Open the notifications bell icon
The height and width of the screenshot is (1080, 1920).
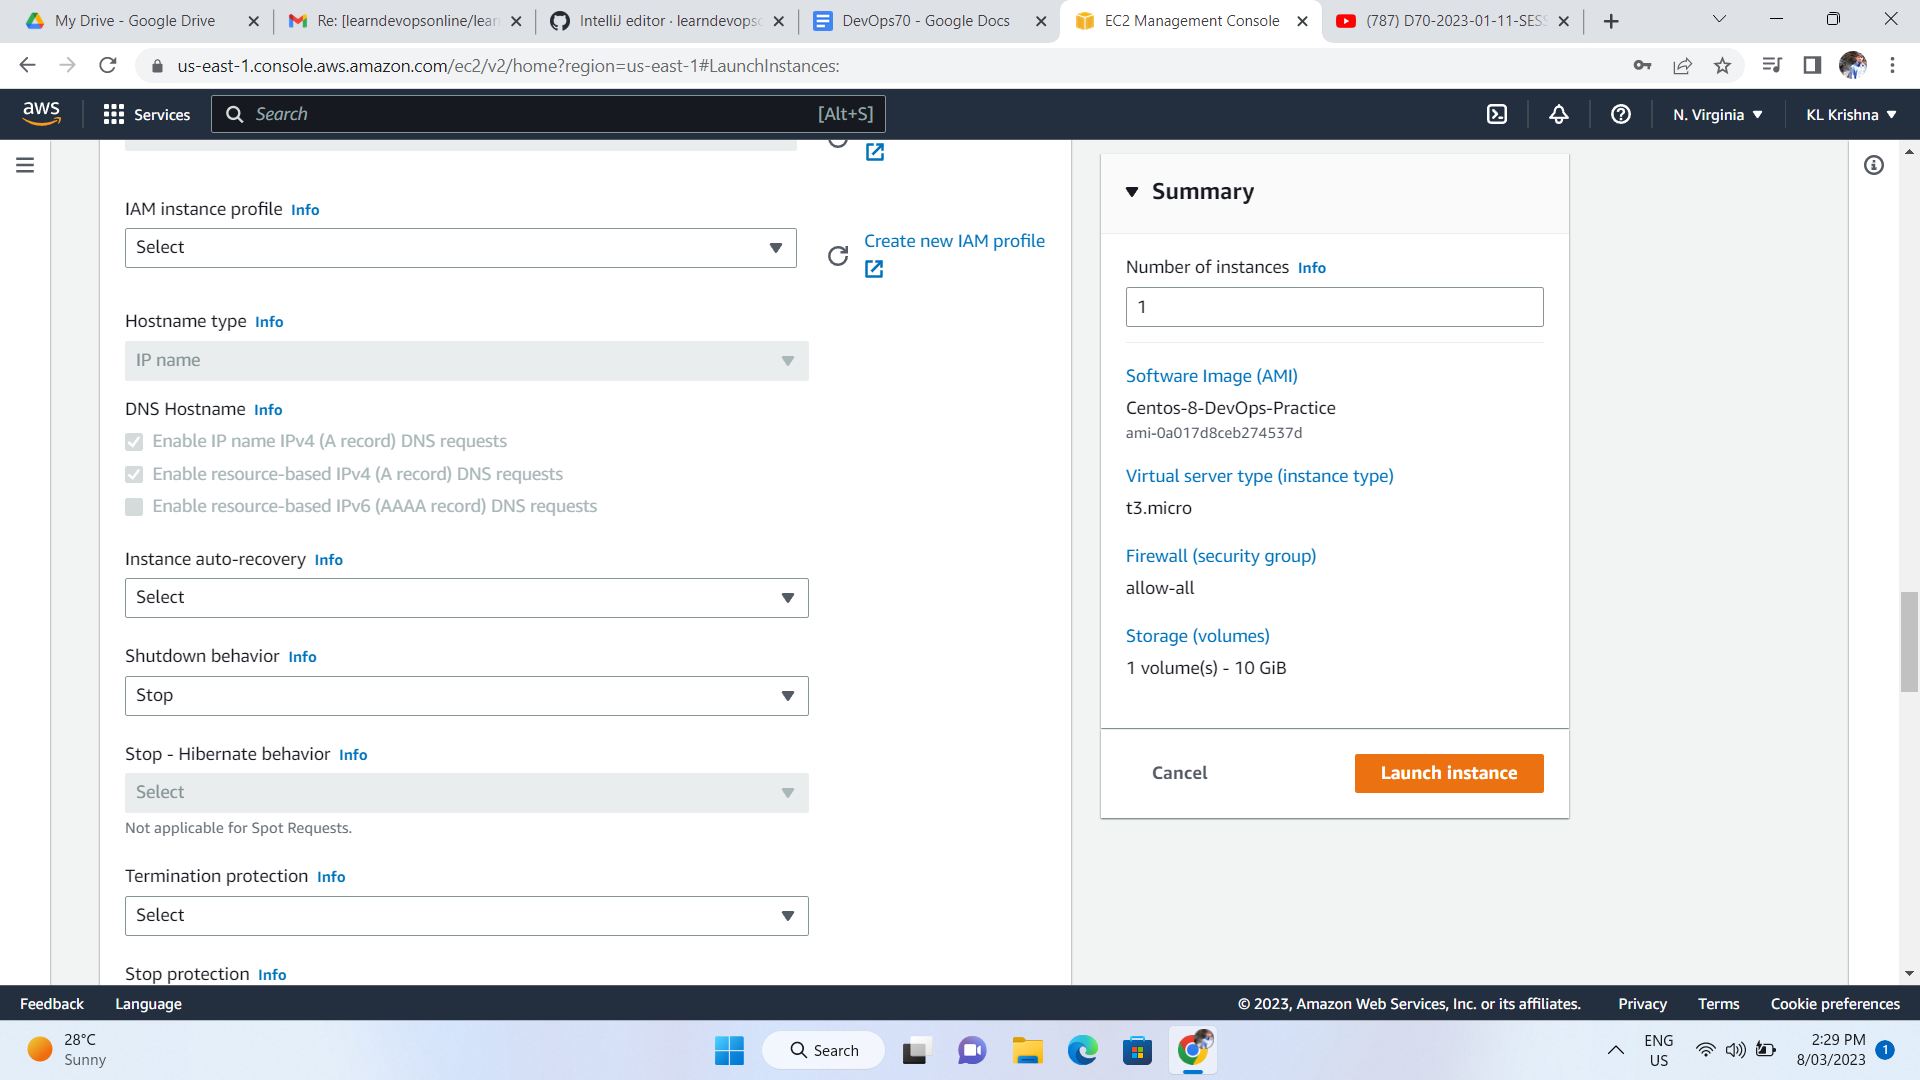pos(1559,114)
